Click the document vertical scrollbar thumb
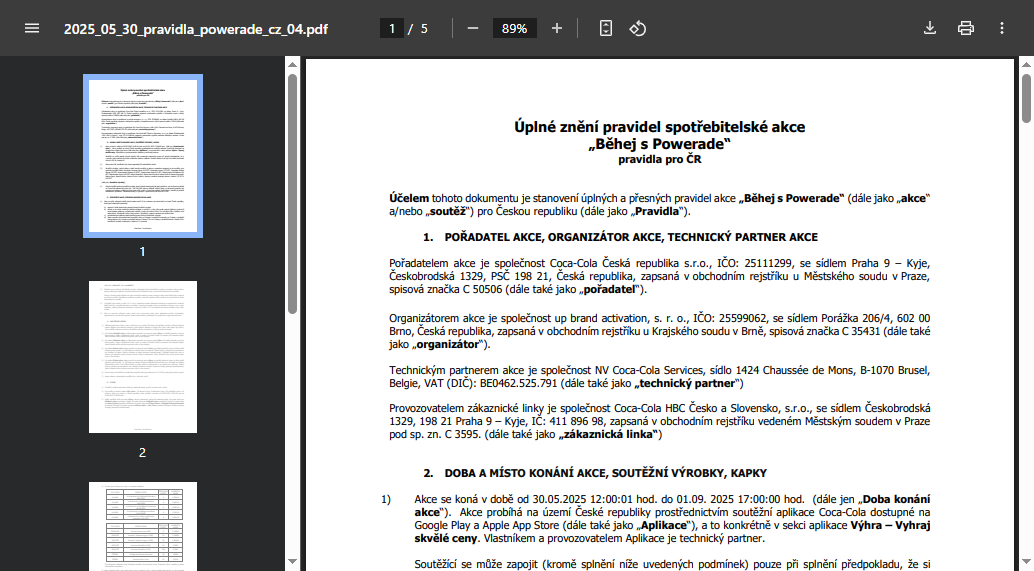Viewport: 1034px width, 571px height. click(x=1026, y=98)
